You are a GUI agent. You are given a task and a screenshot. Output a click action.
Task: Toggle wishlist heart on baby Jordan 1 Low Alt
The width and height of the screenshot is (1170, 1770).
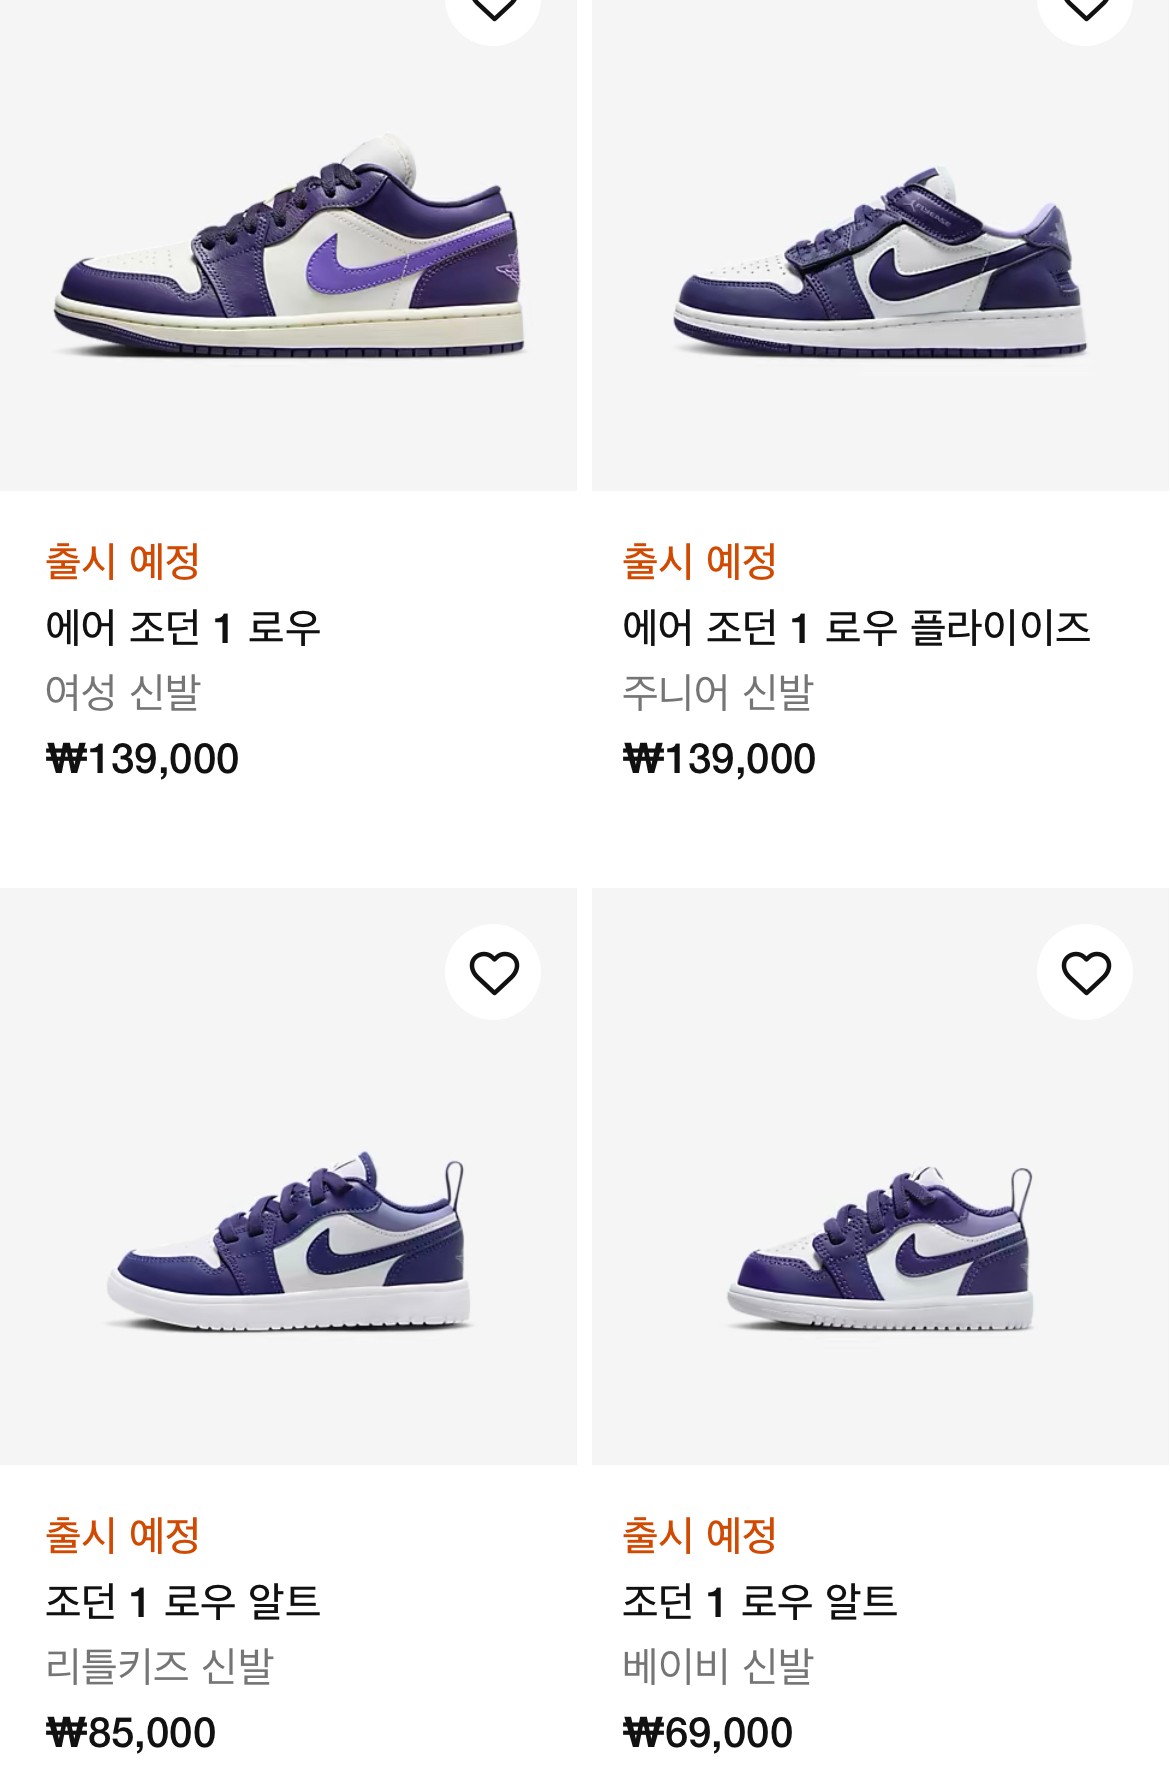pyautogui.click(x=1086, y=972)
